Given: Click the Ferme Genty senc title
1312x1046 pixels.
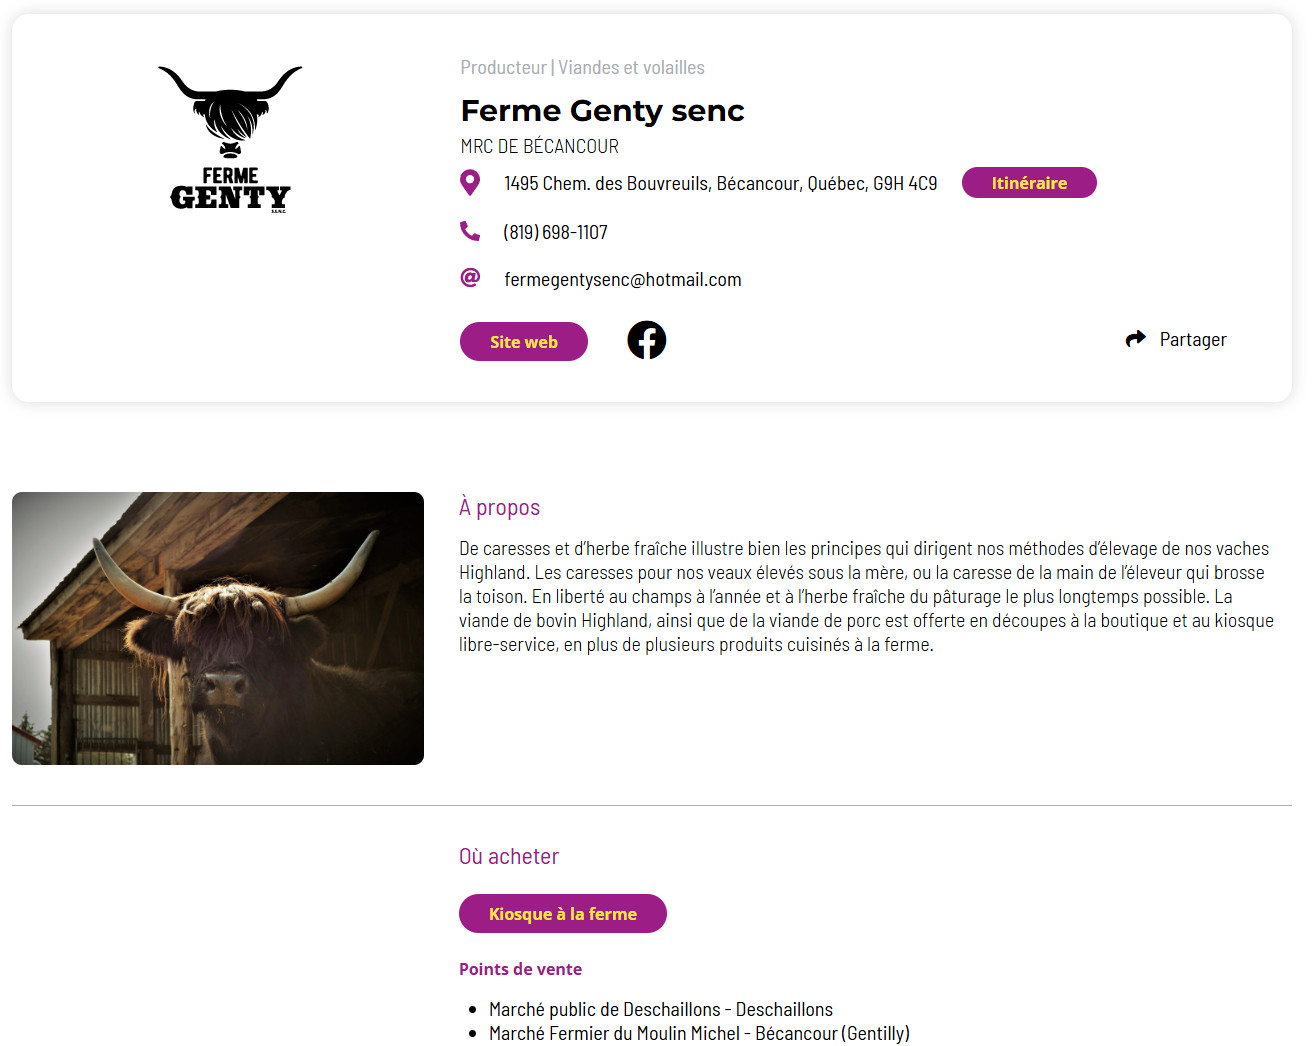Looking at the screenshot, I should click(602, 111).
